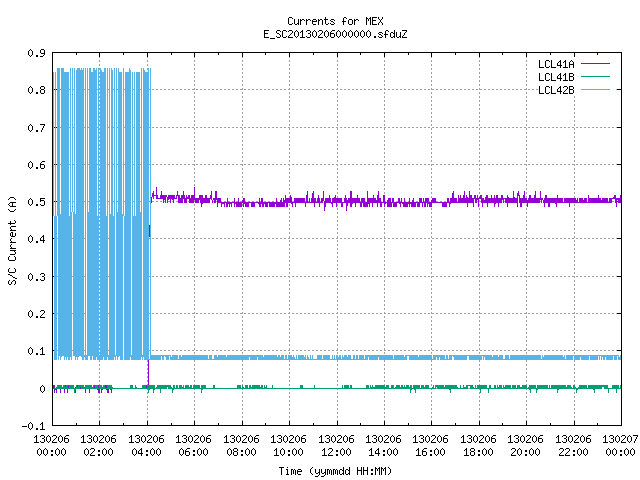The image size is (640, 480).
Task: Click the dense blue LCL42B oscillation block
Action: click(x=102, y=213)
